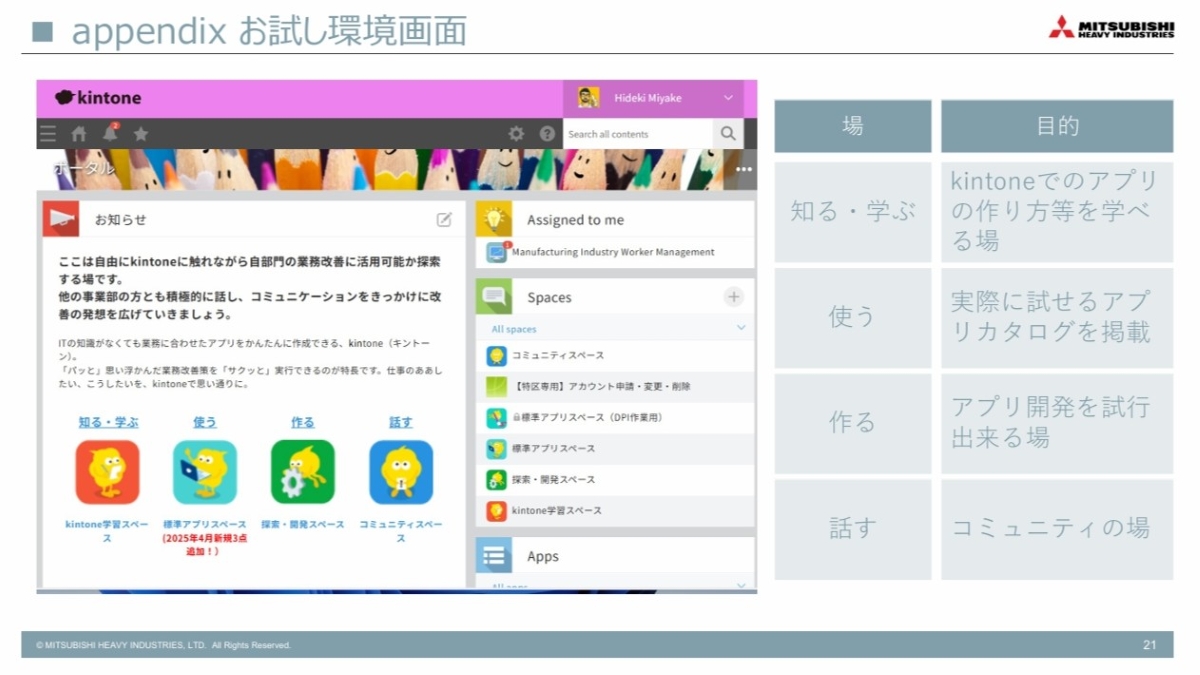Open 標準アプリスペース in Spaces list
Image resolution: width=1200 pixels, height=675 pixels.
[x=553, y=448]
